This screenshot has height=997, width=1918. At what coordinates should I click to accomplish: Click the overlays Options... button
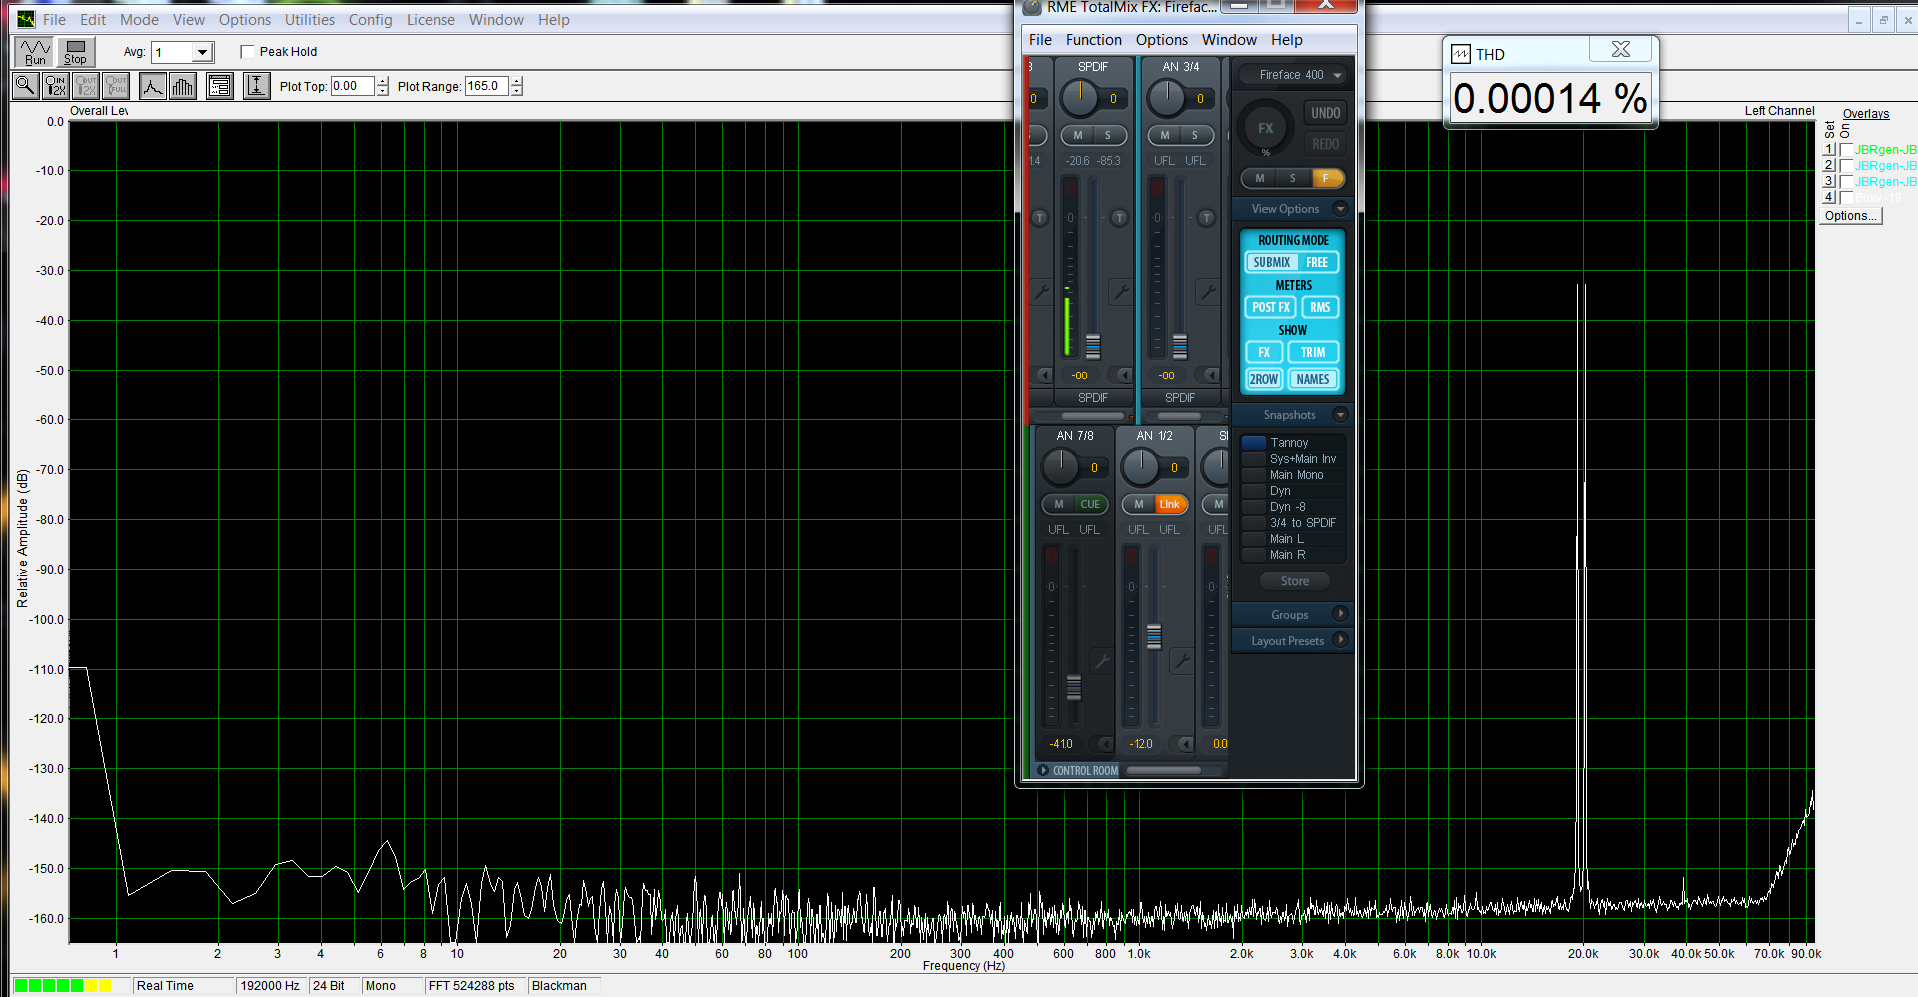1850,216
